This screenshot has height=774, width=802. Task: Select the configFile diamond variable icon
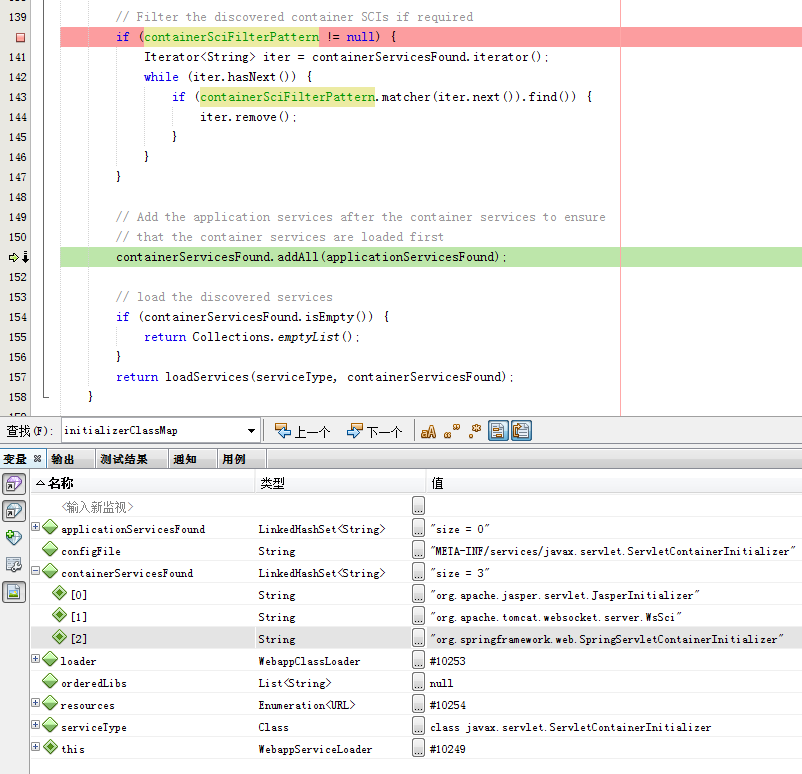point(50,549)
